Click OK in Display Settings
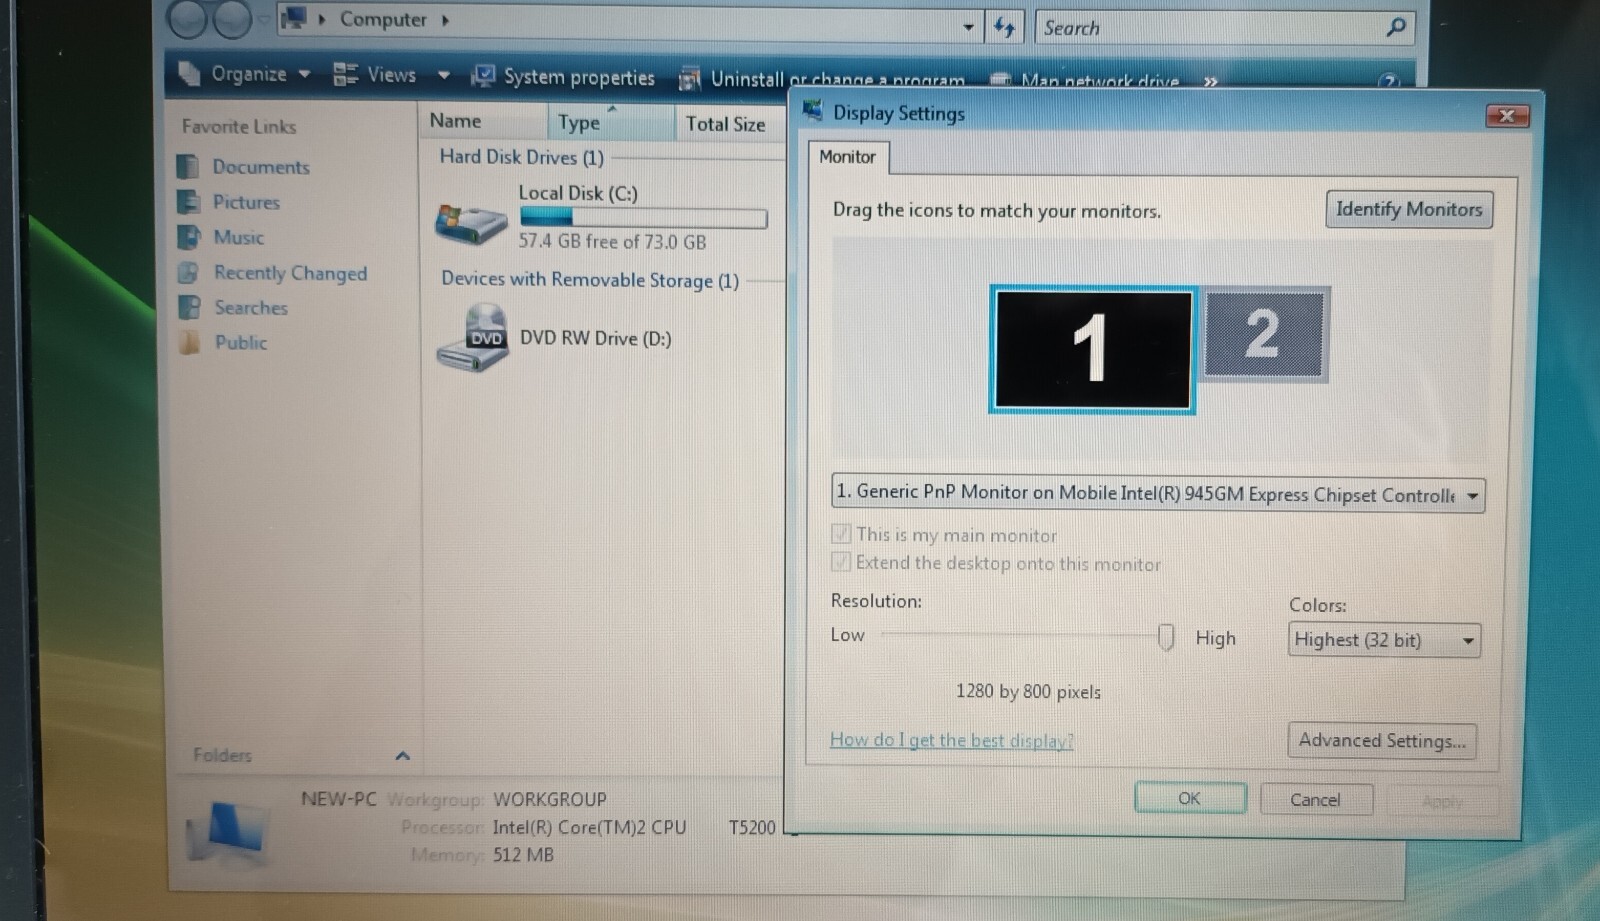Viewport: 1600px width, 921px height. pyautogui.click(x=1190, y=798)
